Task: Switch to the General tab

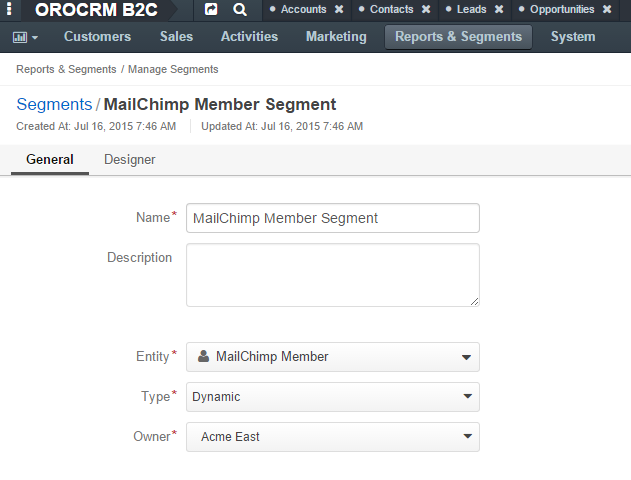Action: [50, 160]
